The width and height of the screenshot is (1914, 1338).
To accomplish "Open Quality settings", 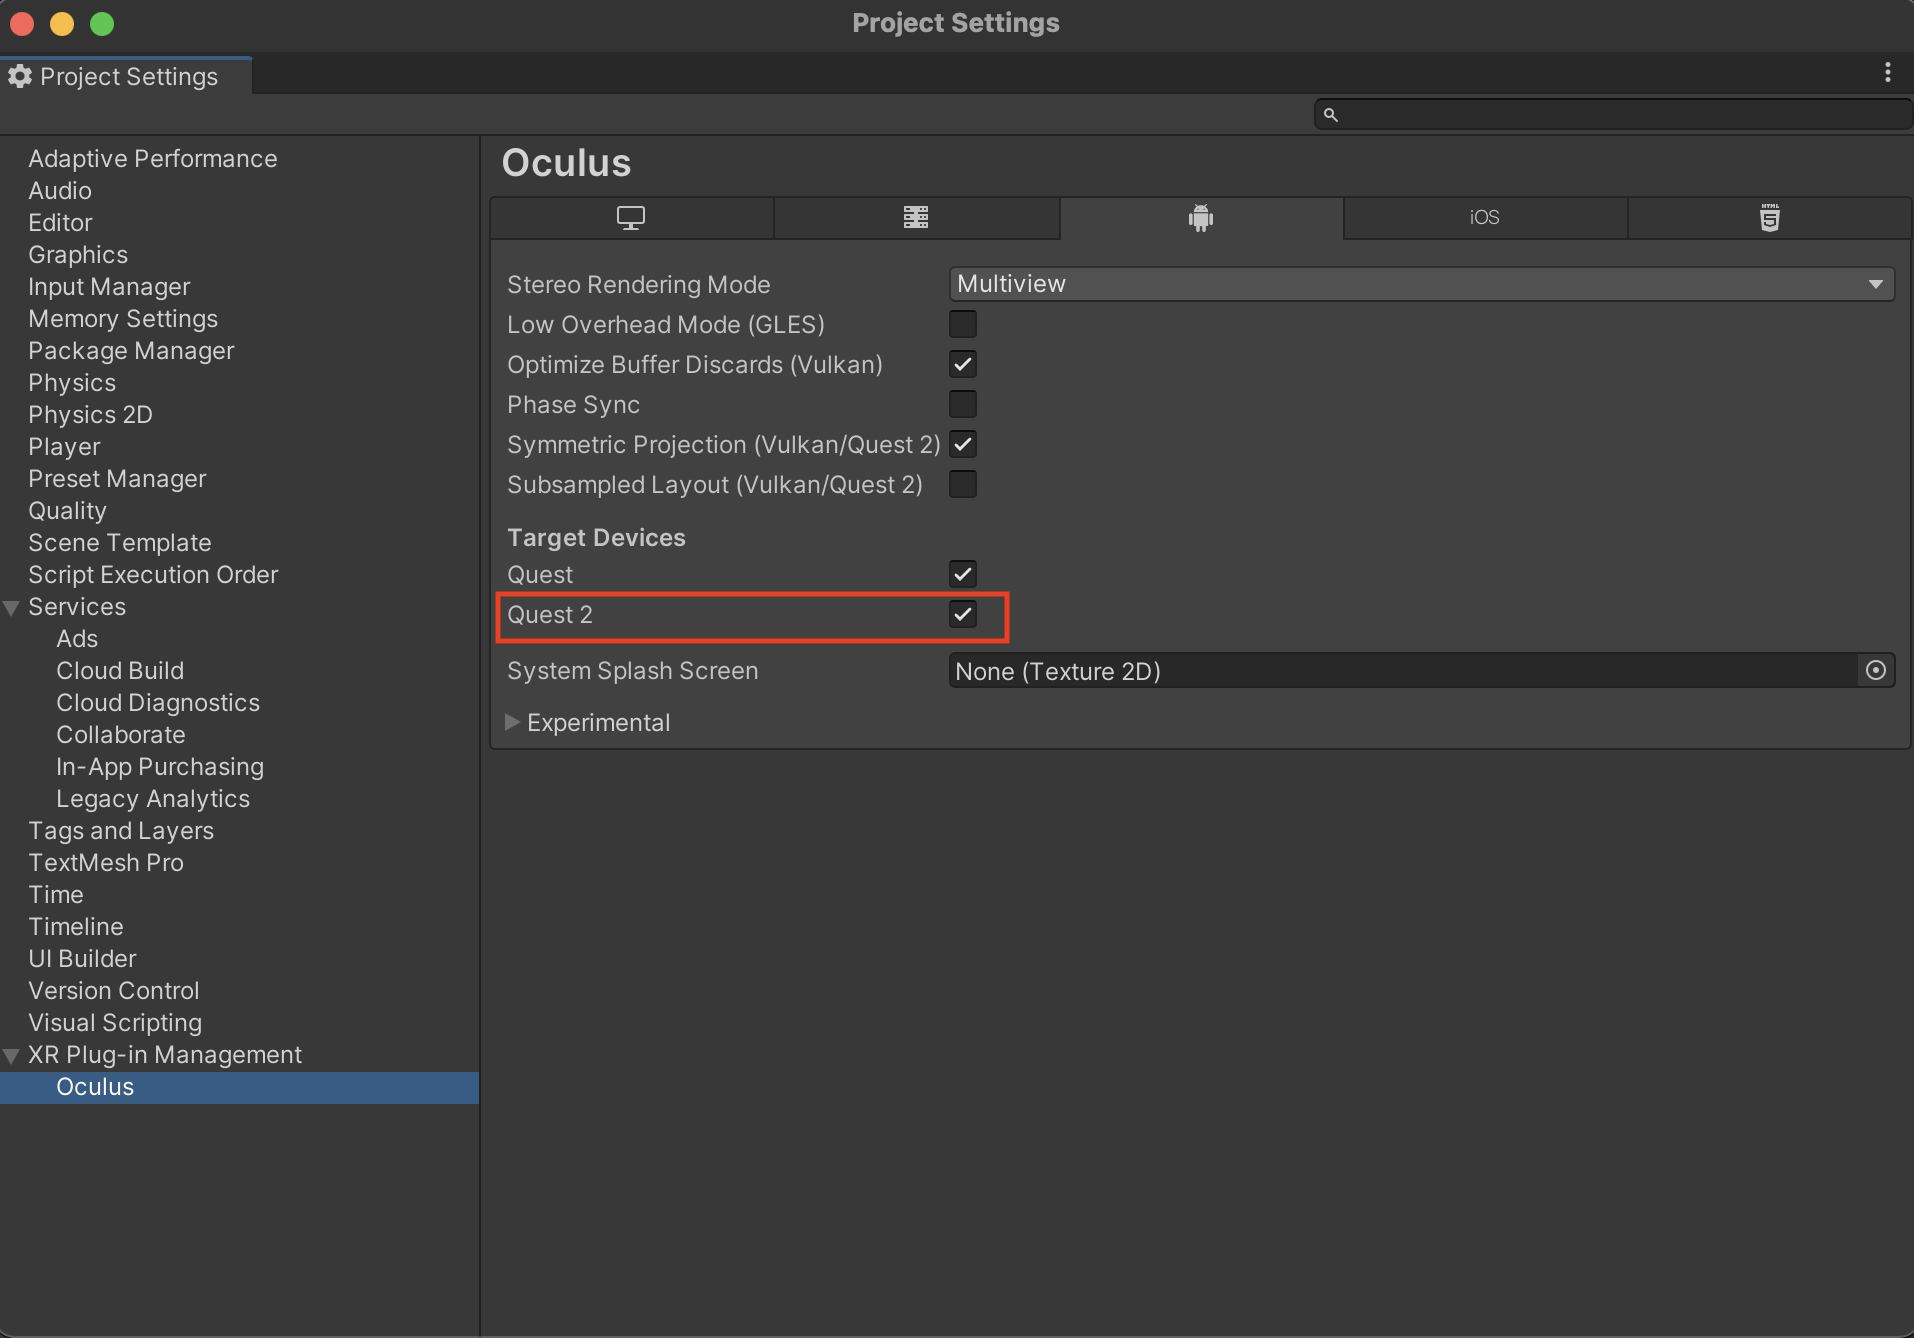I will pyautogui.click(x=67, y=511).
